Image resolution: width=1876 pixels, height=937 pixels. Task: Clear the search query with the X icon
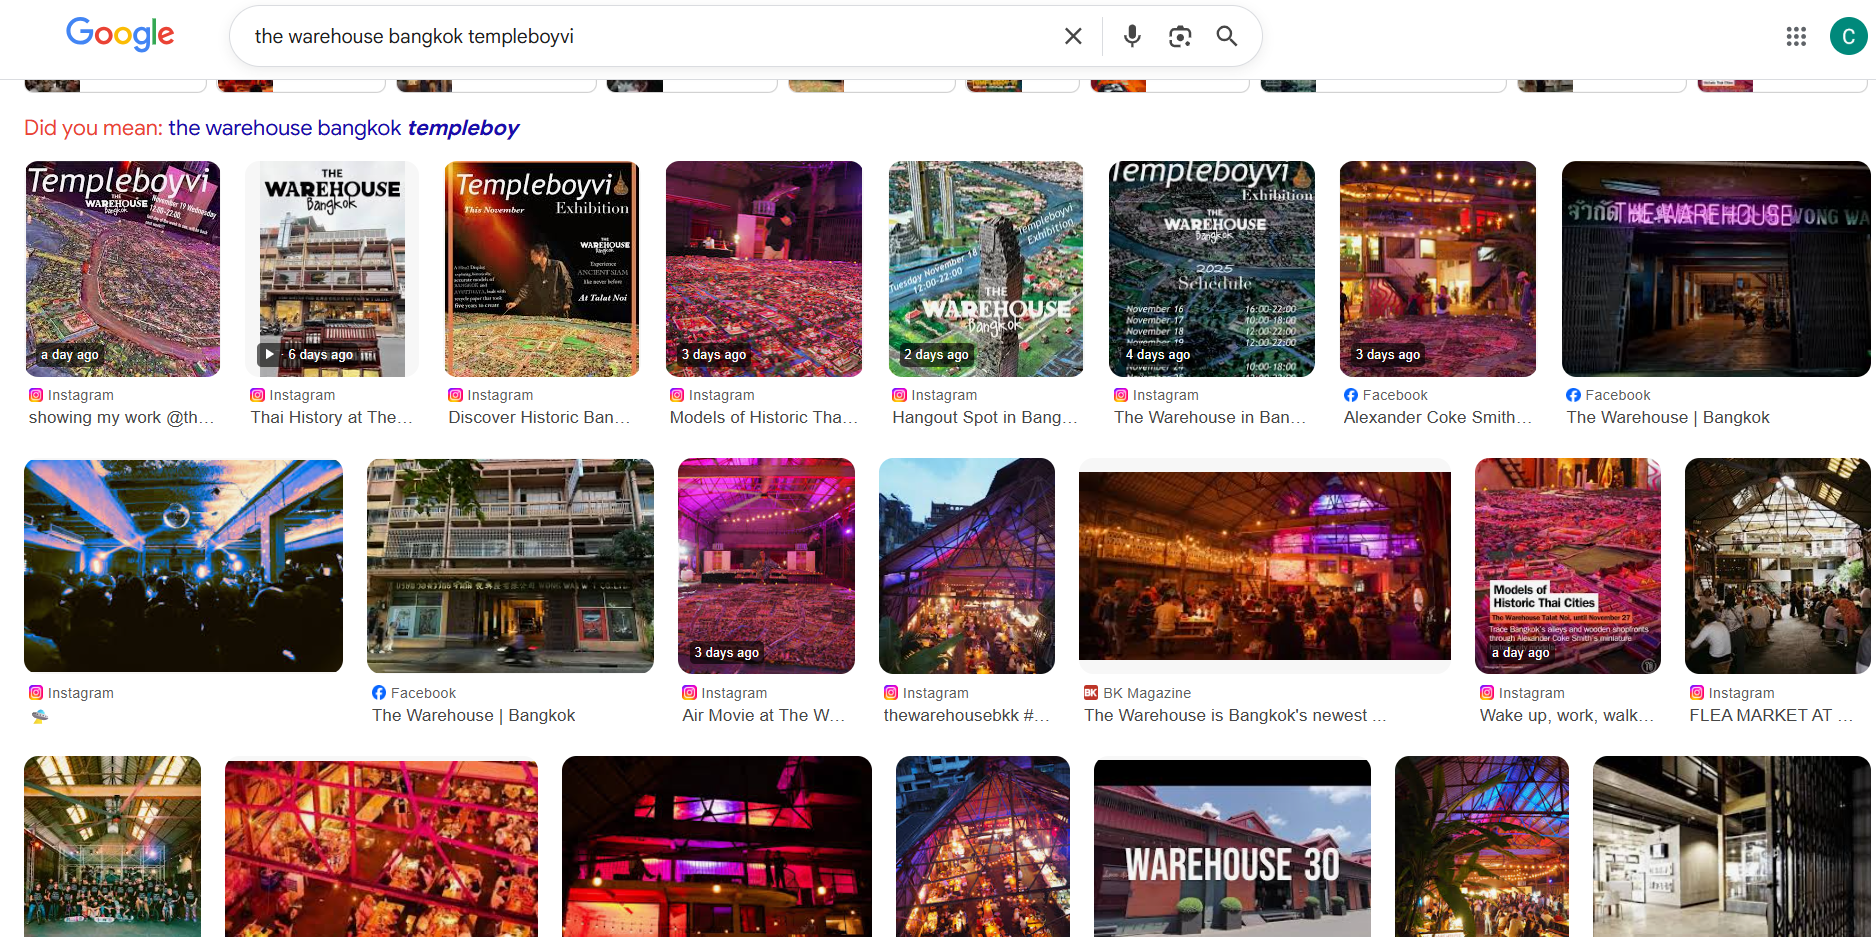[x=1073, y=35]
